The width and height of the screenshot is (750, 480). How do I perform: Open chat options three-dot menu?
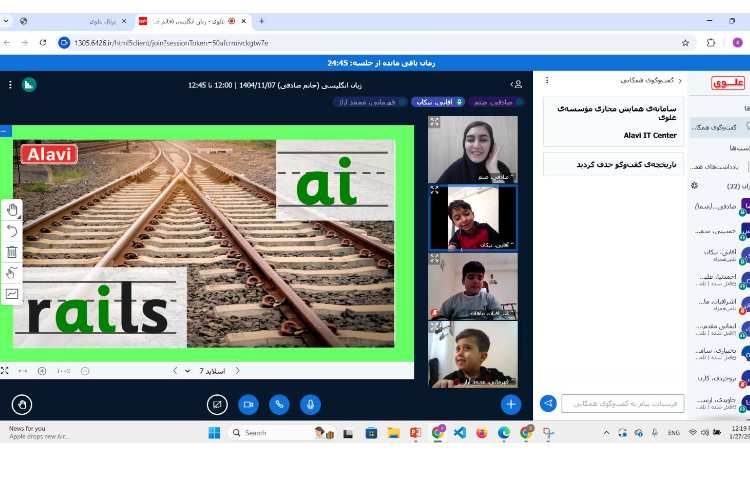(547, 80)
